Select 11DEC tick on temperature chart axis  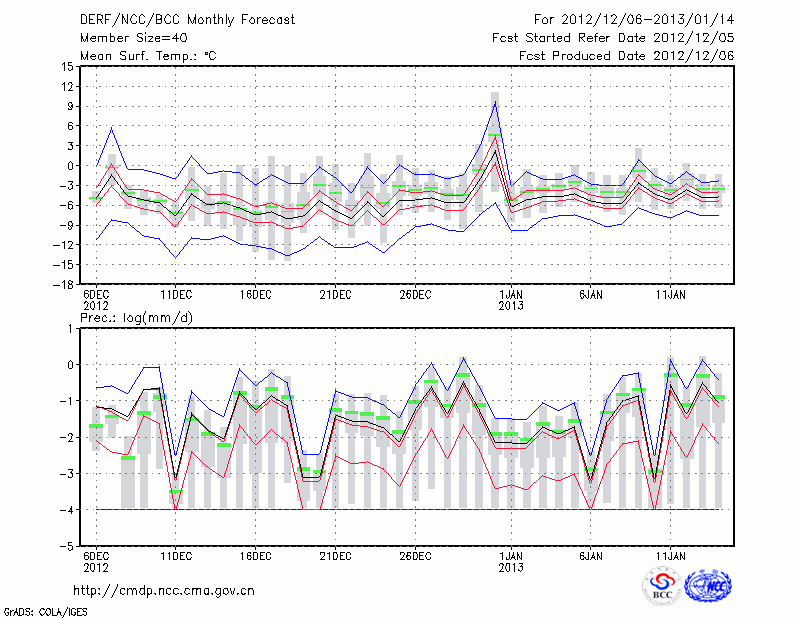point(176,295)
